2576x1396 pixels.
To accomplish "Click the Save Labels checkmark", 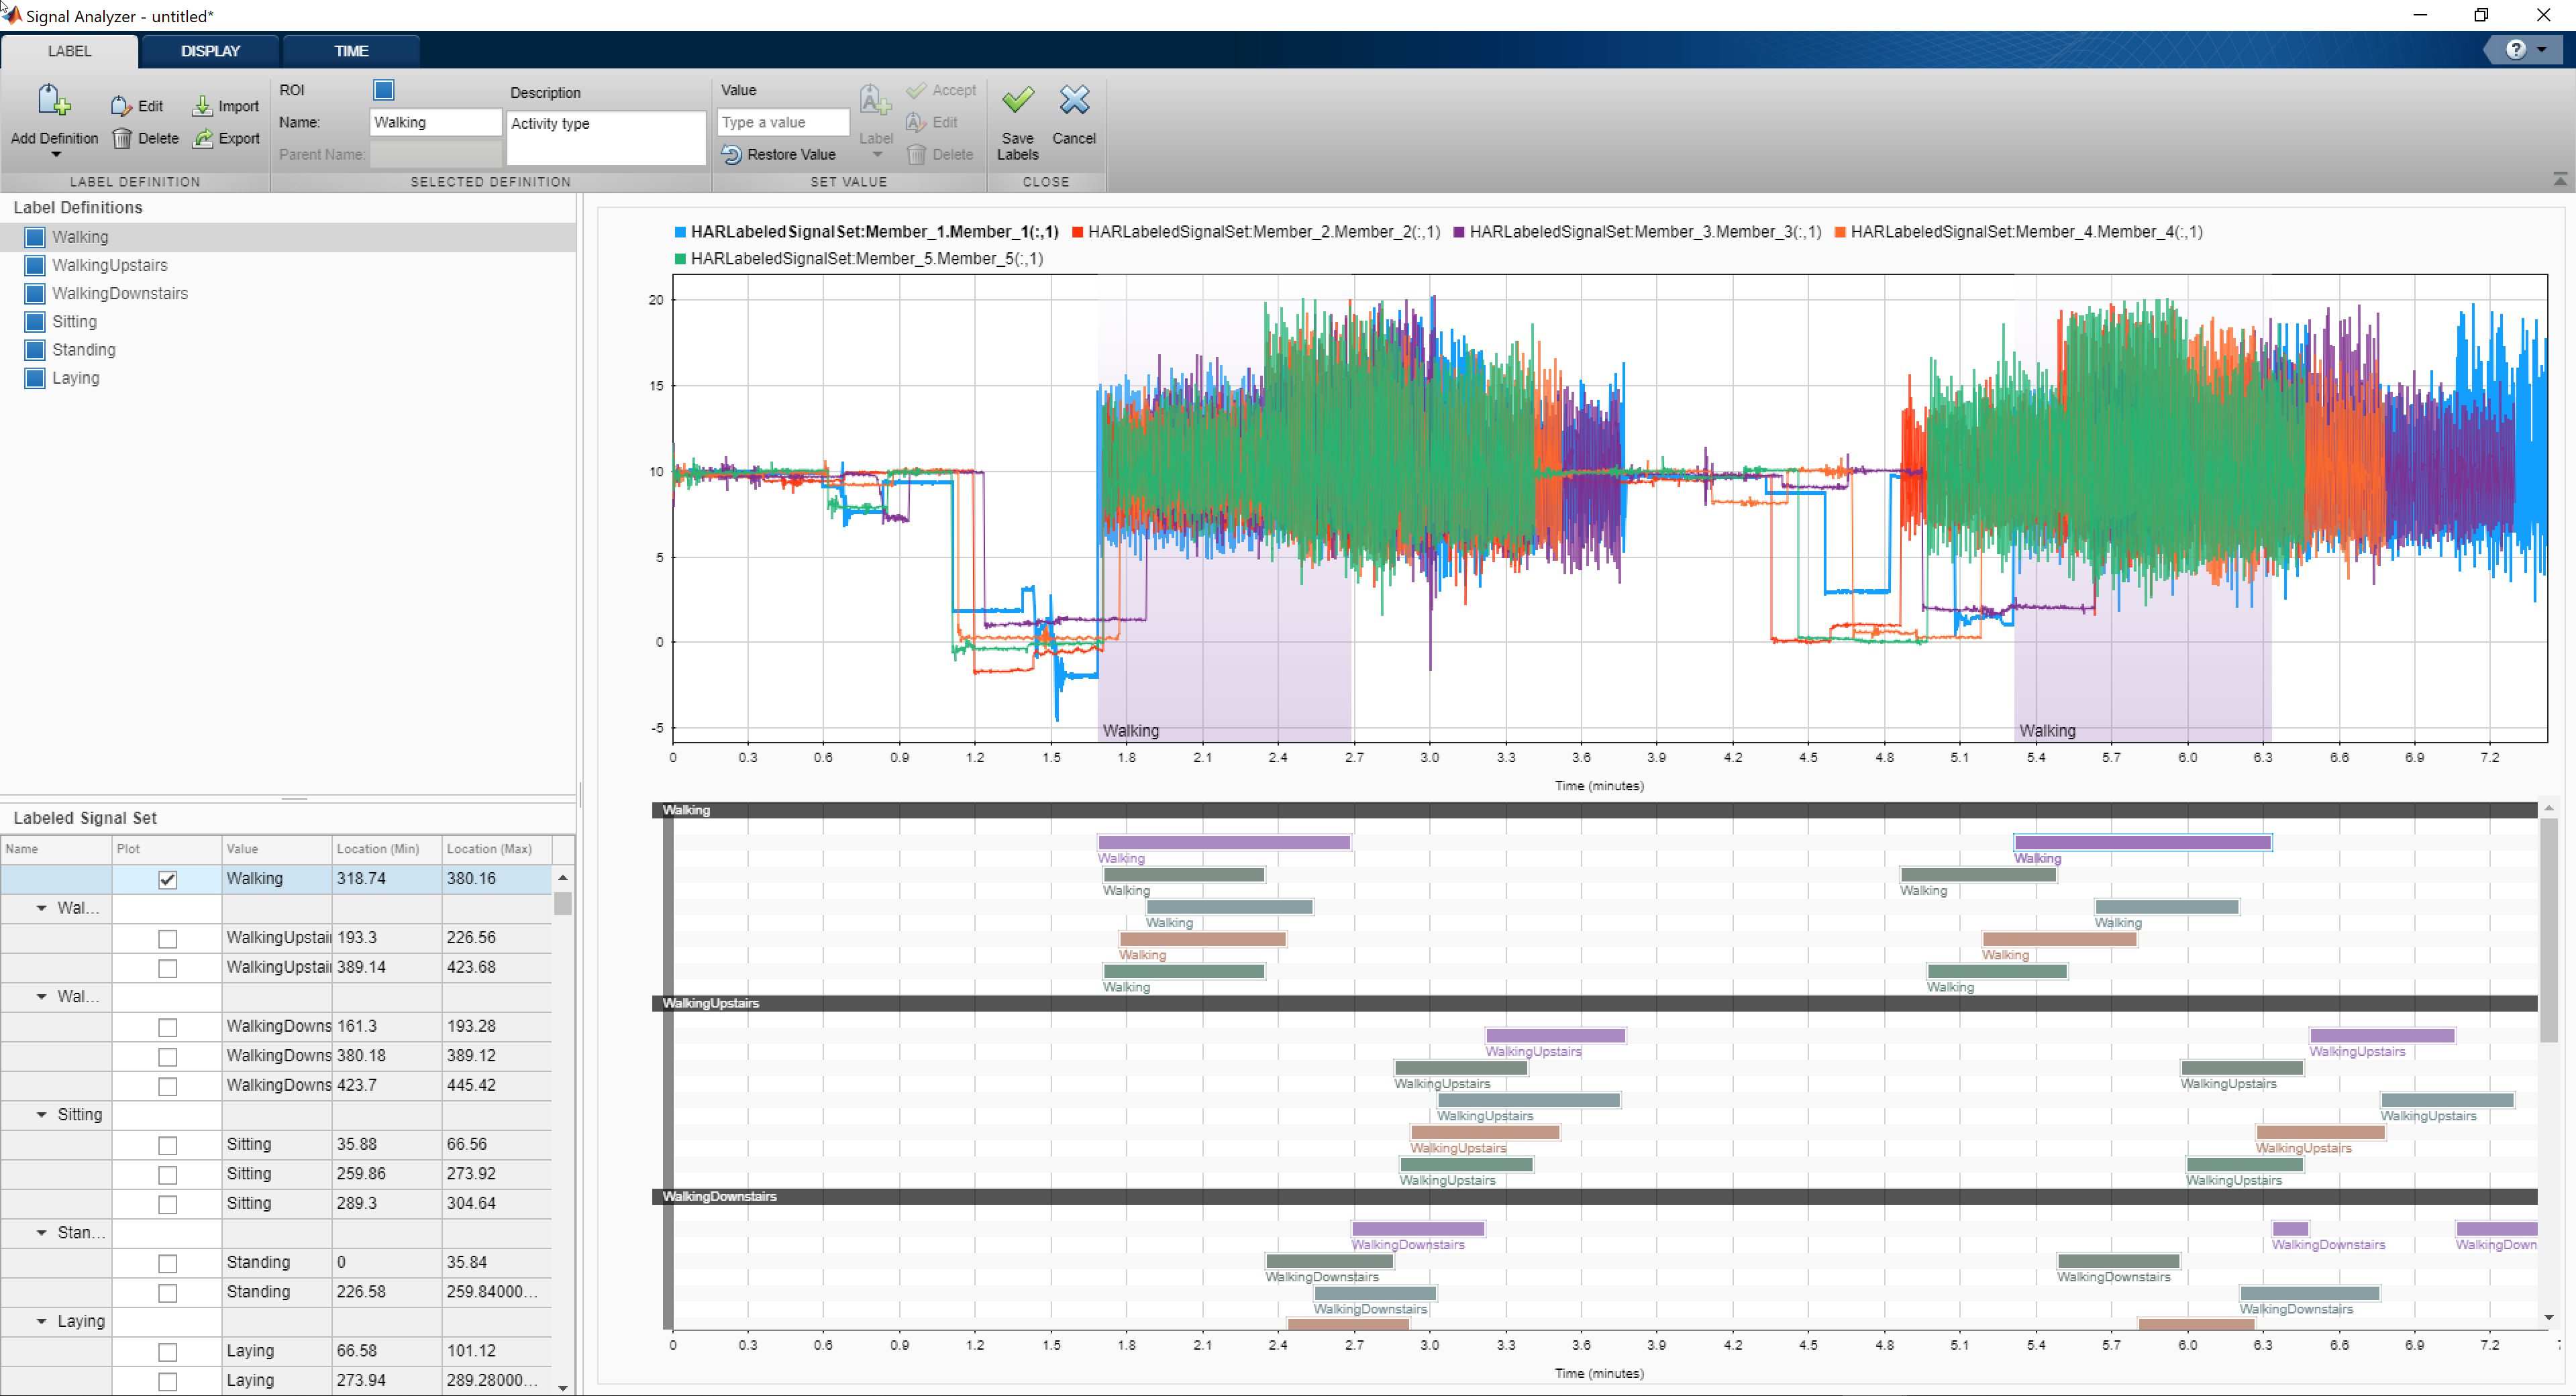I will [x=1017, y=100].
